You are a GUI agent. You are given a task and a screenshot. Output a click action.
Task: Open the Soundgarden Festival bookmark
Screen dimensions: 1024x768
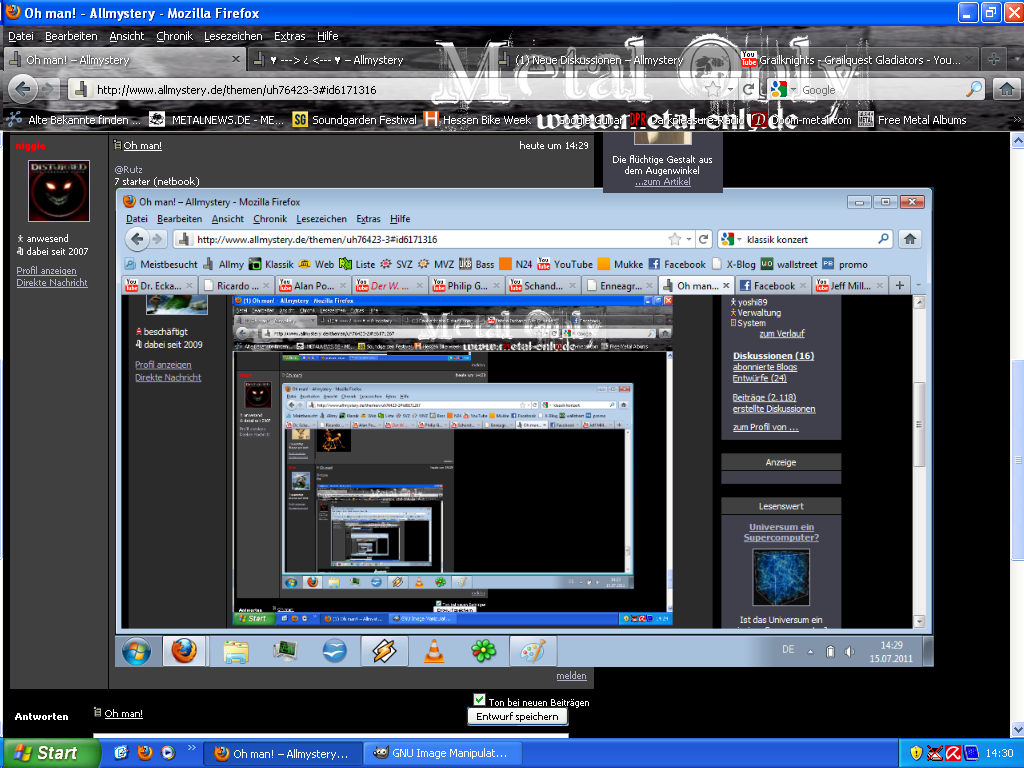pos(355,120)
